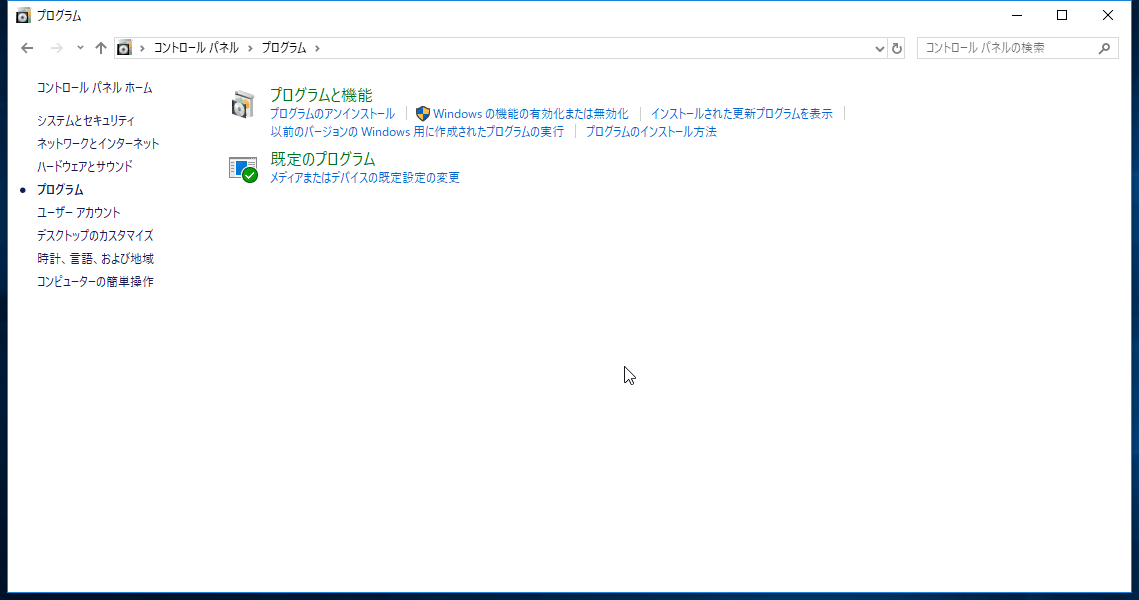The width and height of the screenshot is (1139, 600).
Task: Click the UAC shield icon beside Windows の機能
Action: [423, 114]
